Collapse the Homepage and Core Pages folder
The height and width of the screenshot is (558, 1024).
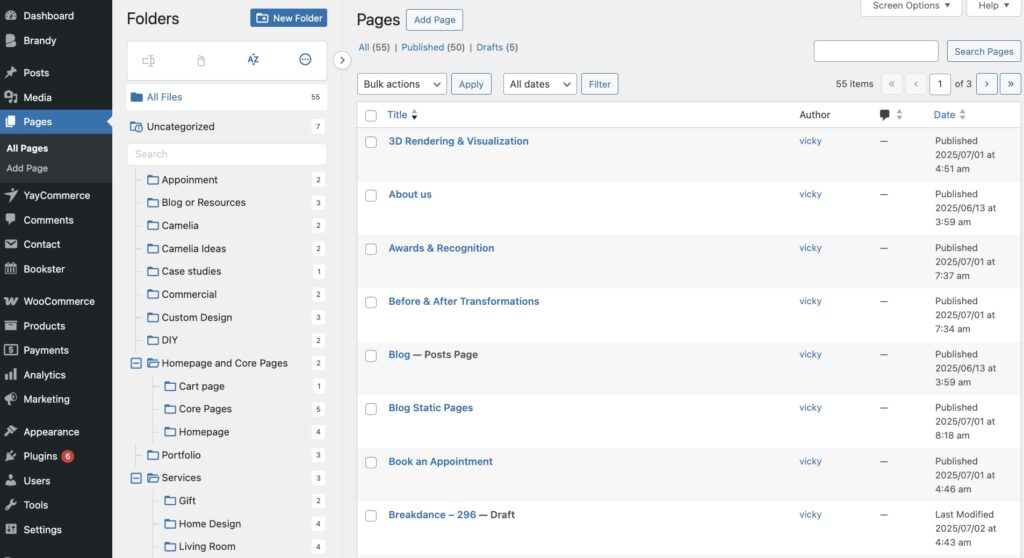[x=136, y=363]
